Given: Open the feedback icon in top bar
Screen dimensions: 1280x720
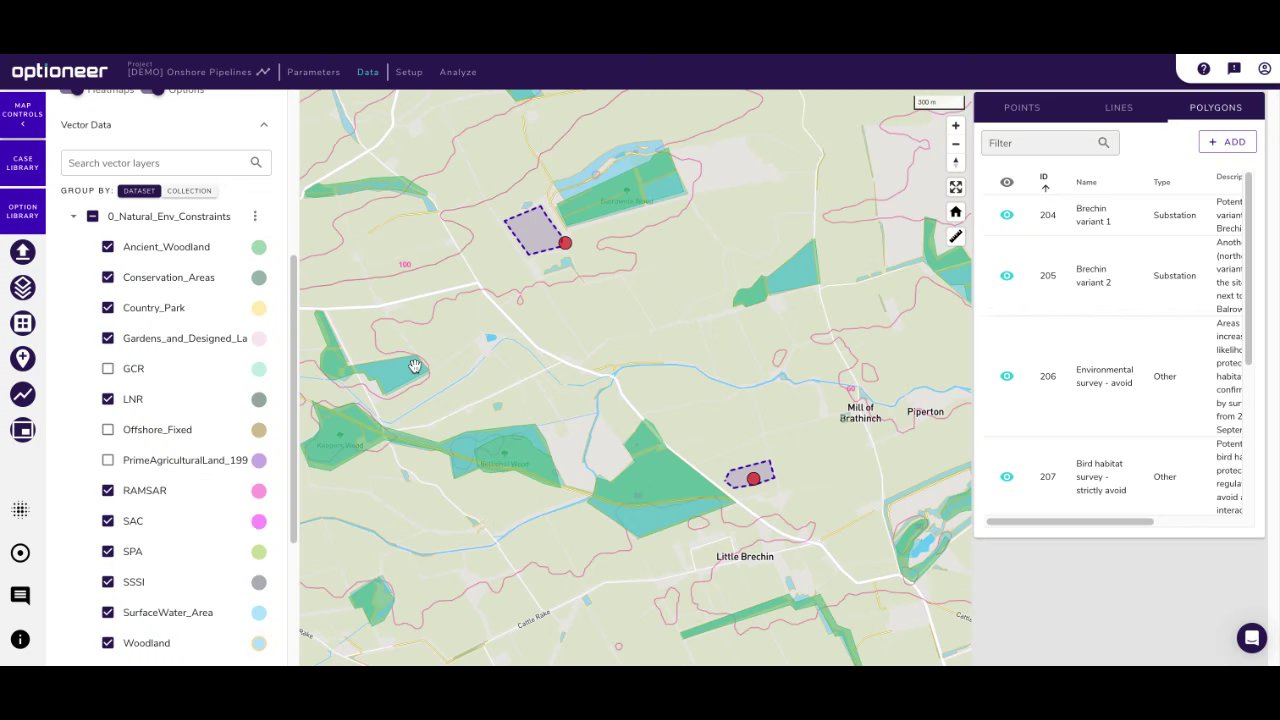Looking at the screenshot, I should [x=1234, y=69].
